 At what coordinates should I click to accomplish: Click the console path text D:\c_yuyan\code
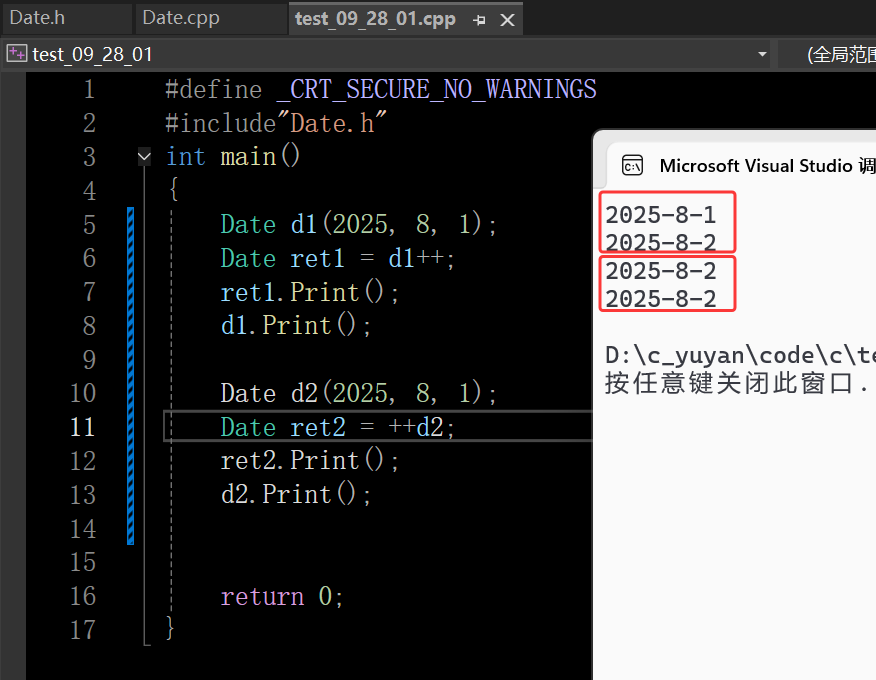point(740,355)
